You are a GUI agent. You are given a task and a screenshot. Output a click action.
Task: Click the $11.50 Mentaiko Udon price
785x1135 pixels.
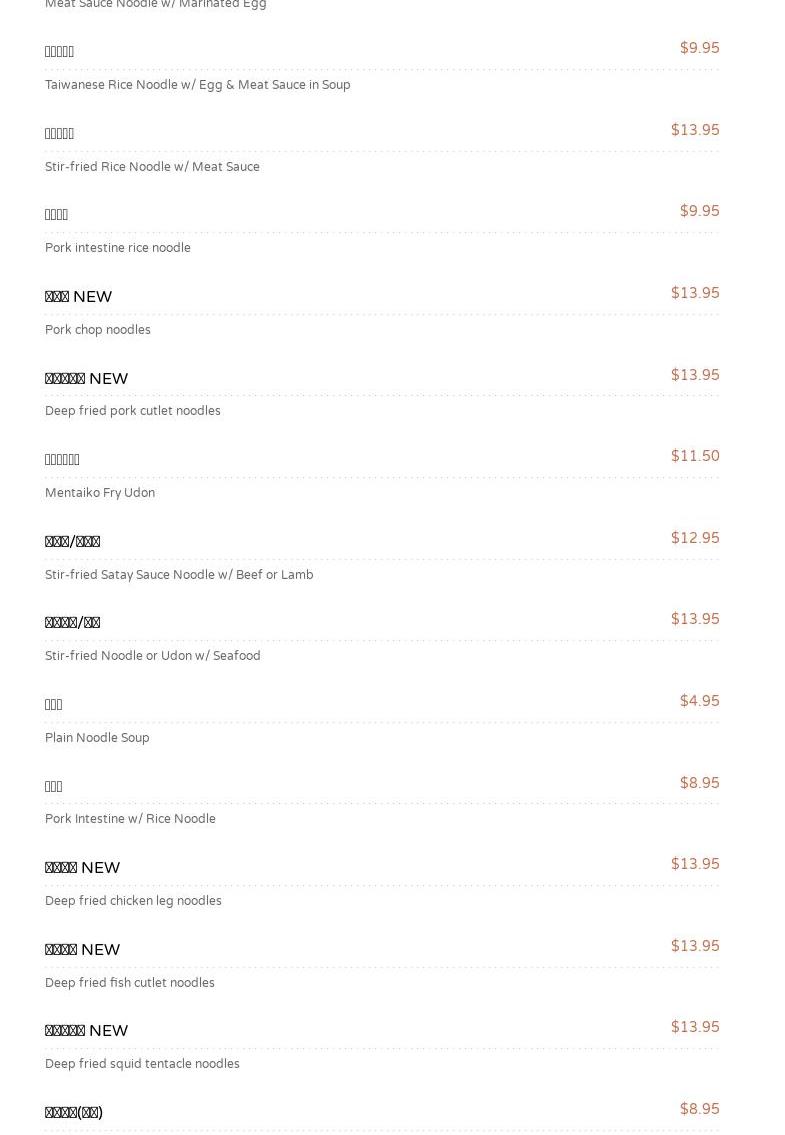pyautogui.click(x=694, y=456)
